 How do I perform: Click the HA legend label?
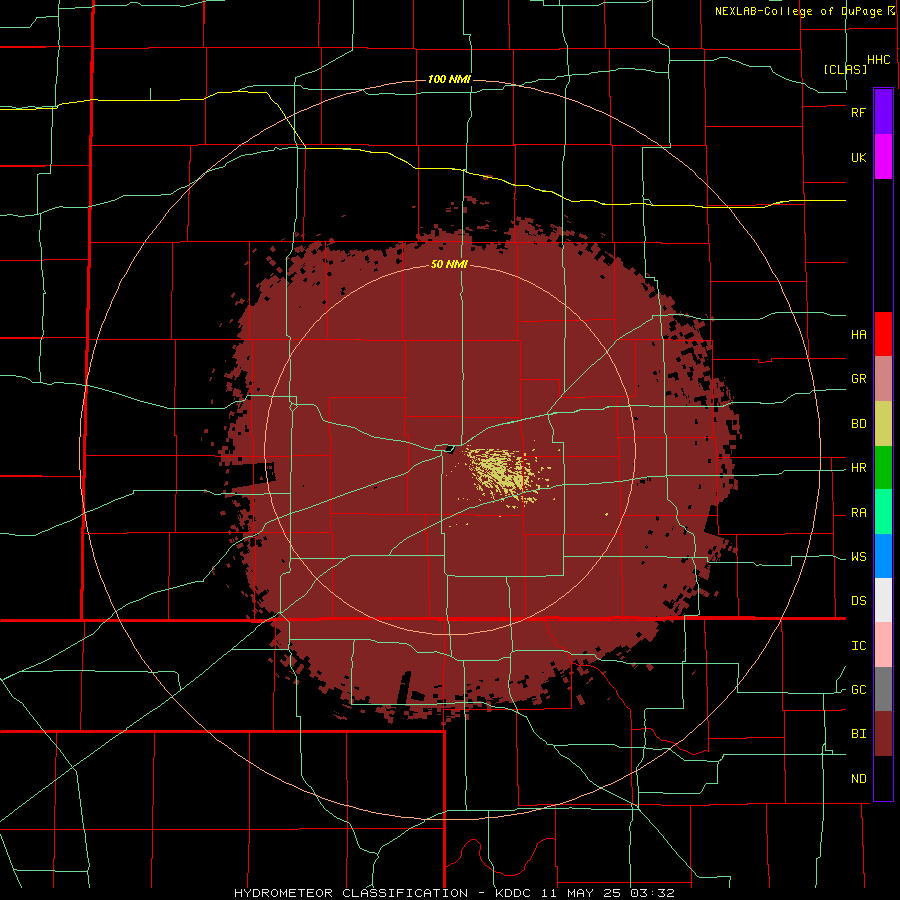click(x=858, y=334)
